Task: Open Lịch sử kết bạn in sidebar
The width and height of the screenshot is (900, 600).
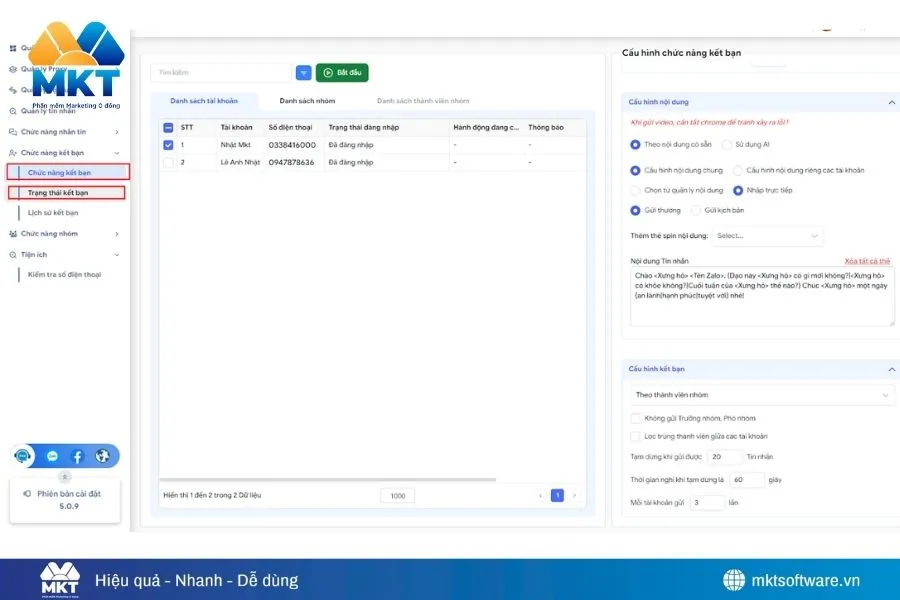Action: point(53,213)
